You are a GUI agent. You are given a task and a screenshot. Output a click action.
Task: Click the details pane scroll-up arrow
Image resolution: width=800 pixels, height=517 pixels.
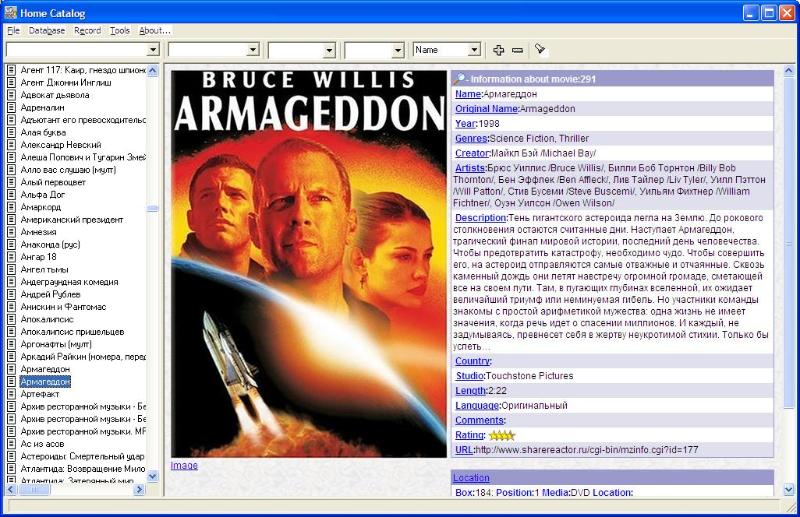[x=789, y=70]
